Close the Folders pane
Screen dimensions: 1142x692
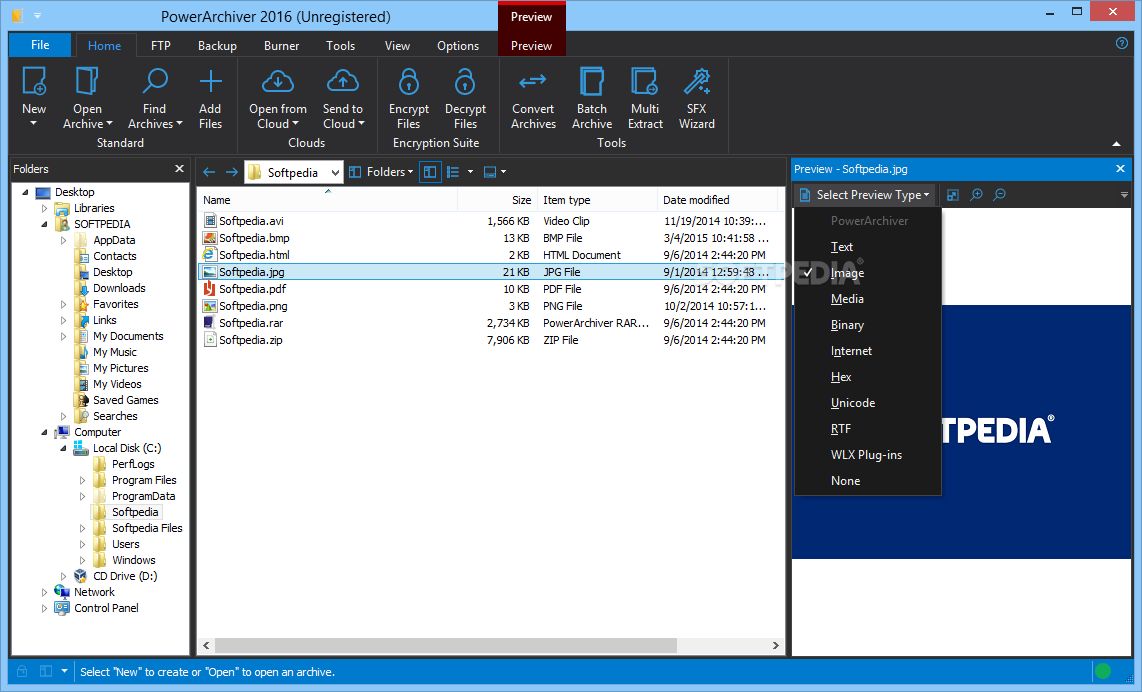click(179, 168)
